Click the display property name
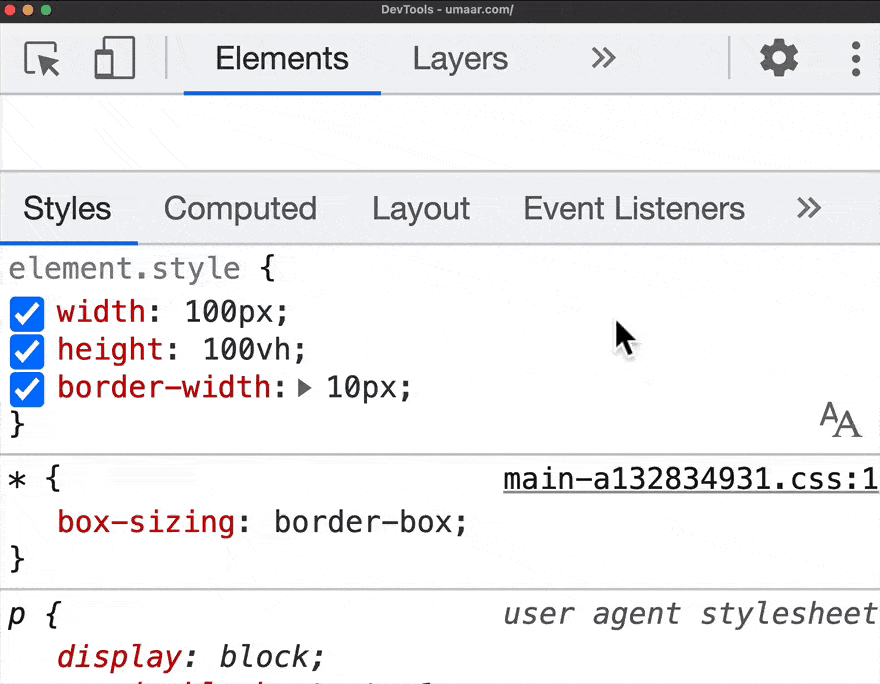 click(x=119, y=657)
